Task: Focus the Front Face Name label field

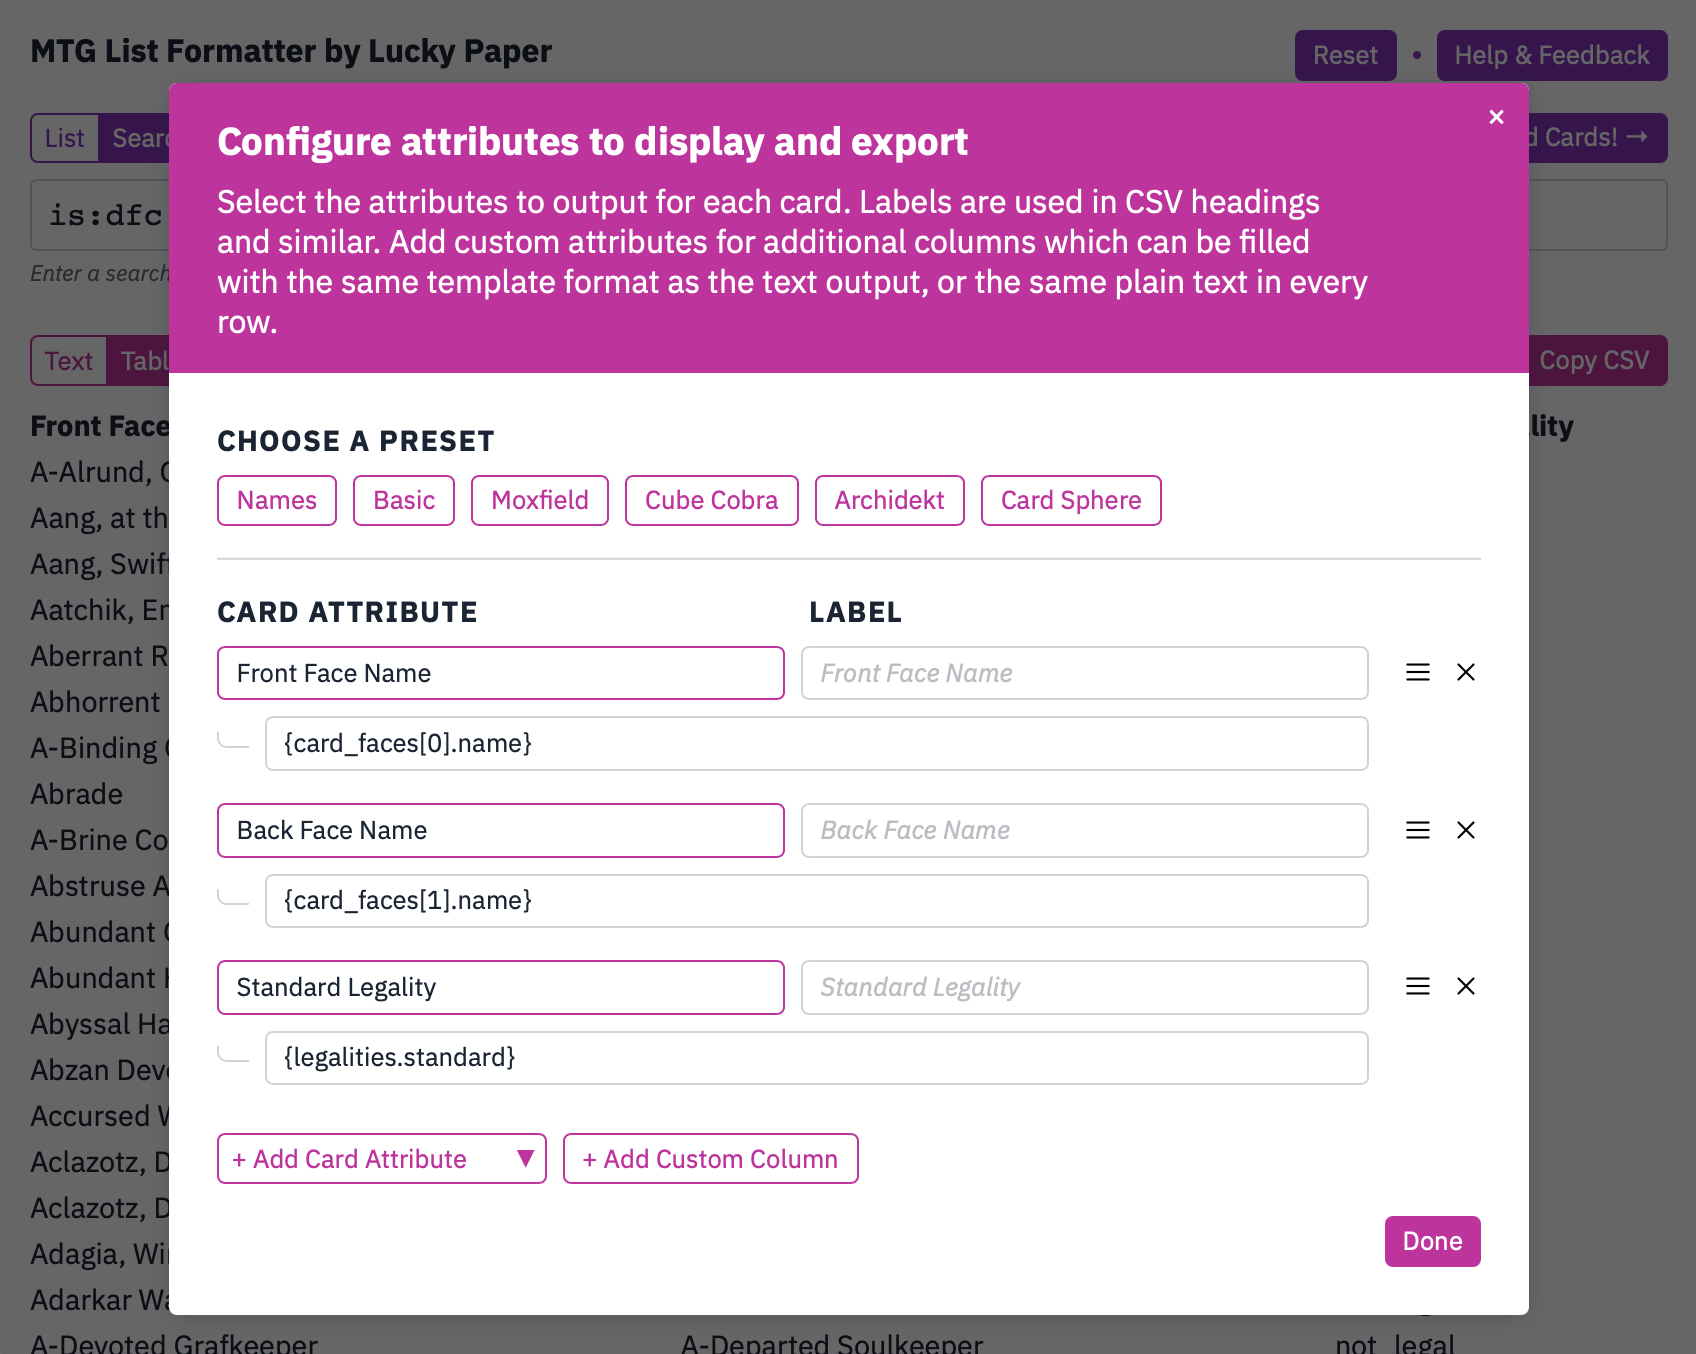Action: (x=1084, y=673)
